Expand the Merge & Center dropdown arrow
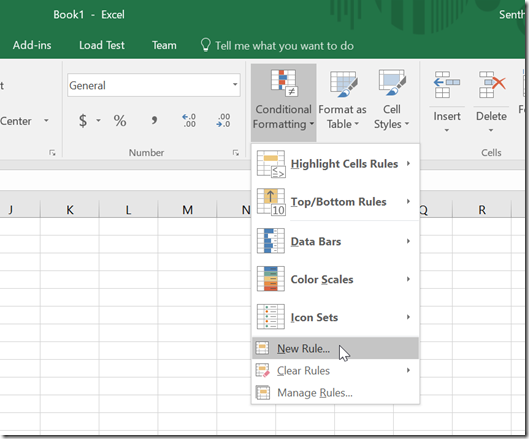 pos(46,120)
